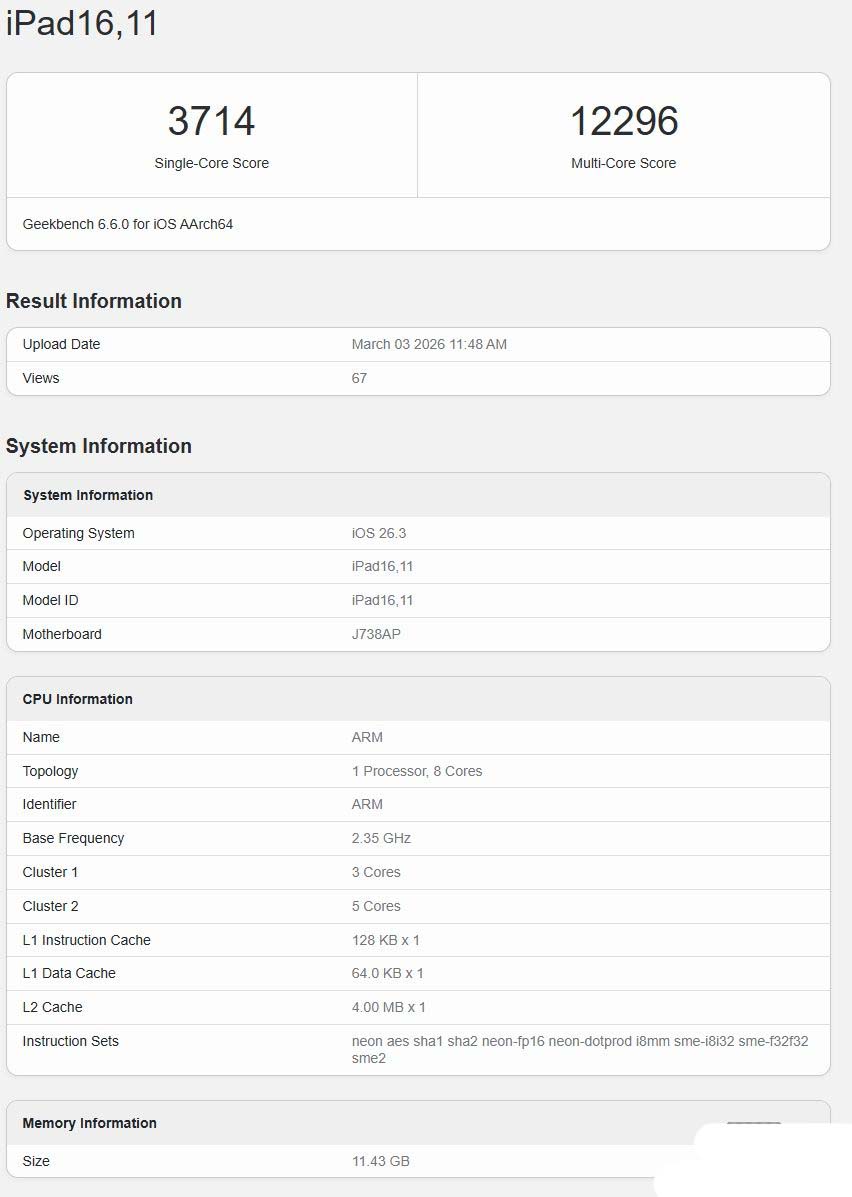Viewport: 852px width, 1197px height.
Task: Click the Geekbench 6.6.0 version text
Action: tap(128, 224)
